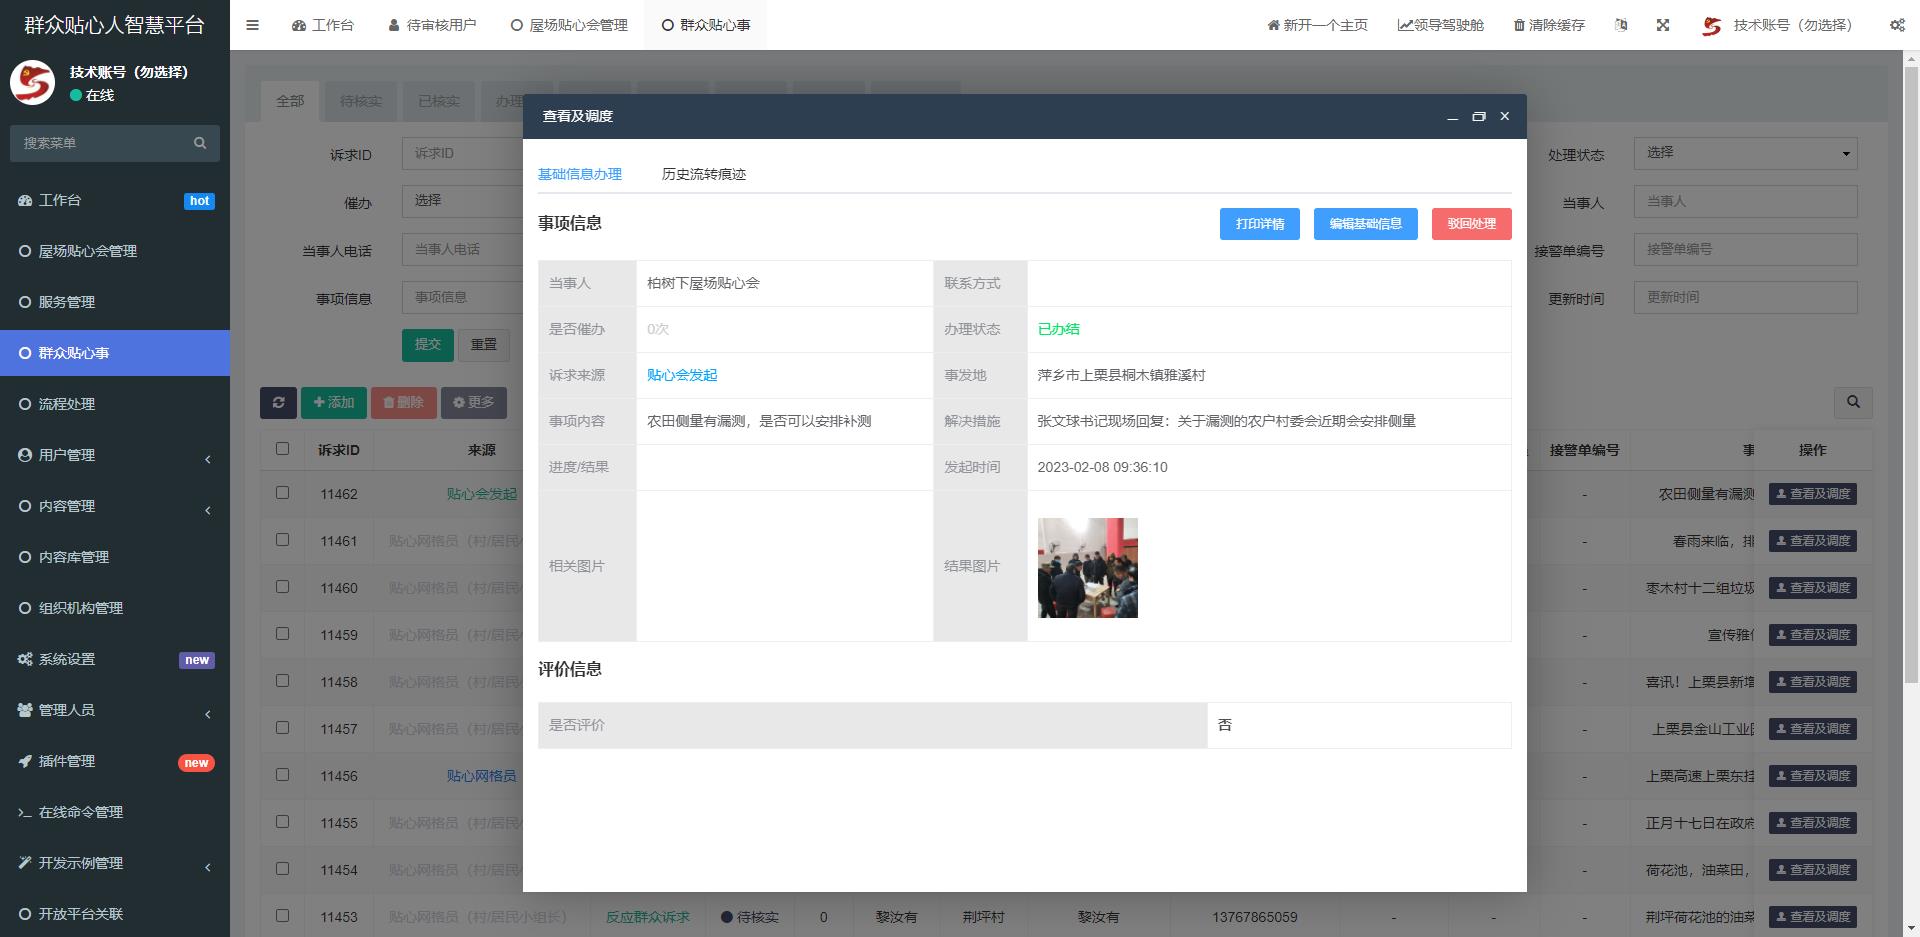Click the green 提交 search button
Viewport: 1920px width, 937px height.
click(428, 344)
